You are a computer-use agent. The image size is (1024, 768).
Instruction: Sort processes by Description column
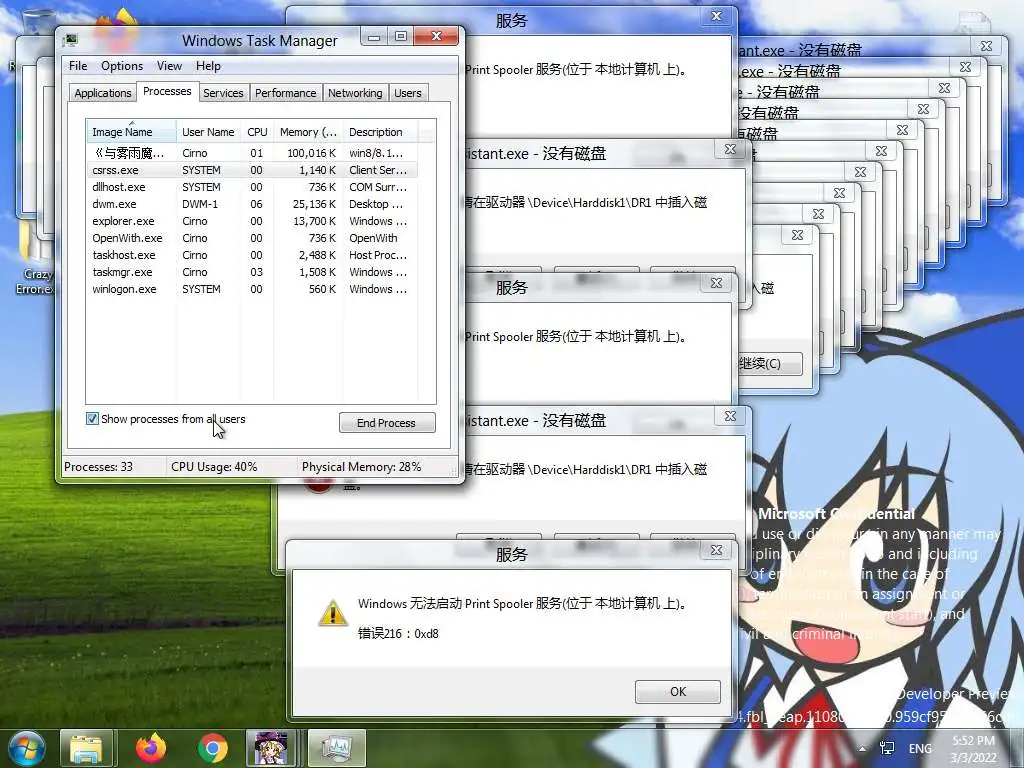pos(380,131)
